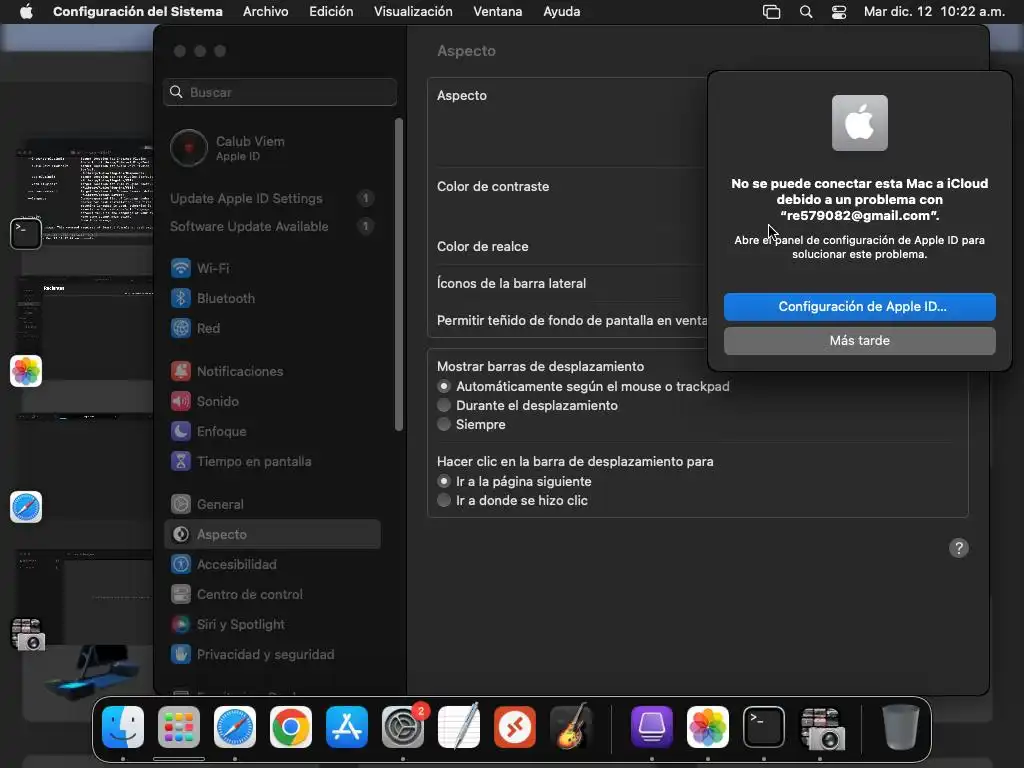Dismiss dialog with Más tarde
Screen dimensions: 1024x768
859,341
